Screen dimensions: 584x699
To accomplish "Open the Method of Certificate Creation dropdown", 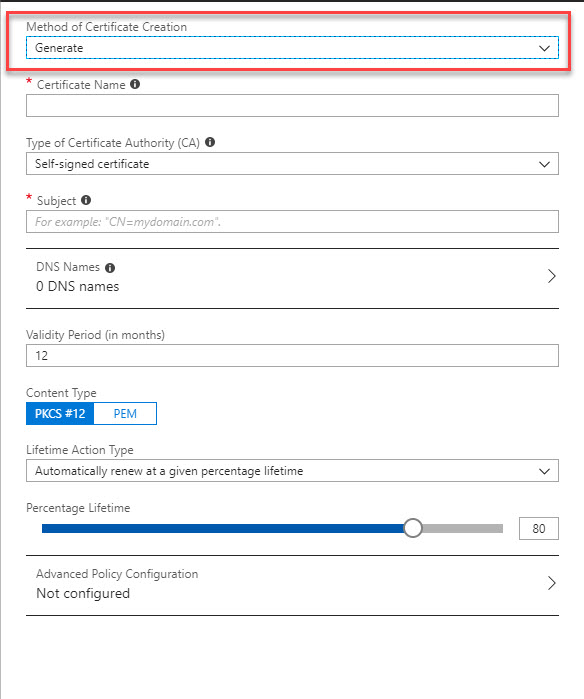I will (292, 48).
